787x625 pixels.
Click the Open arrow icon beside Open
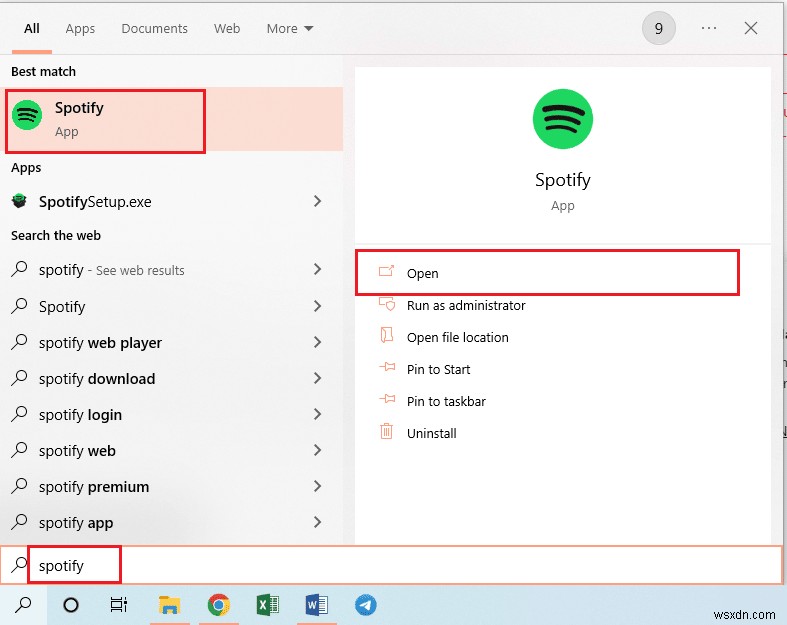[386, 272]
